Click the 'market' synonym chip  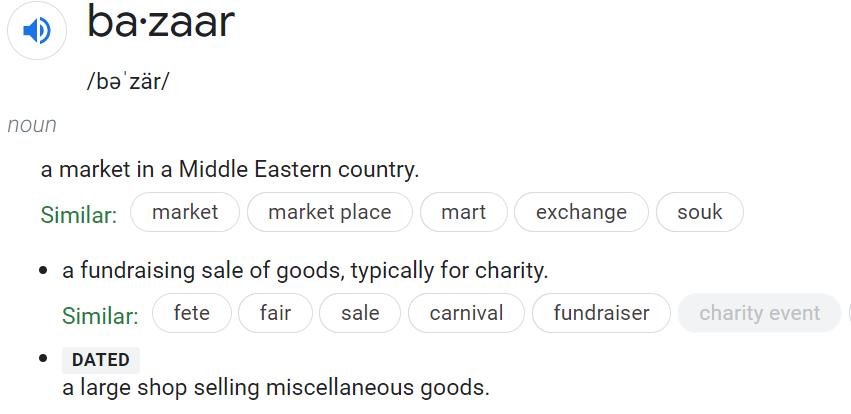click(185, 212)
